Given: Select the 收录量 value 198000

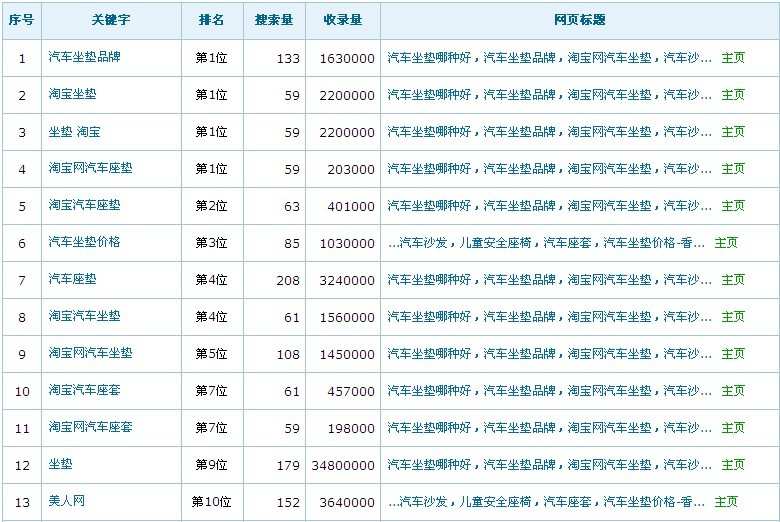Looking at the screenshot, I should click(x=351, y=428).
